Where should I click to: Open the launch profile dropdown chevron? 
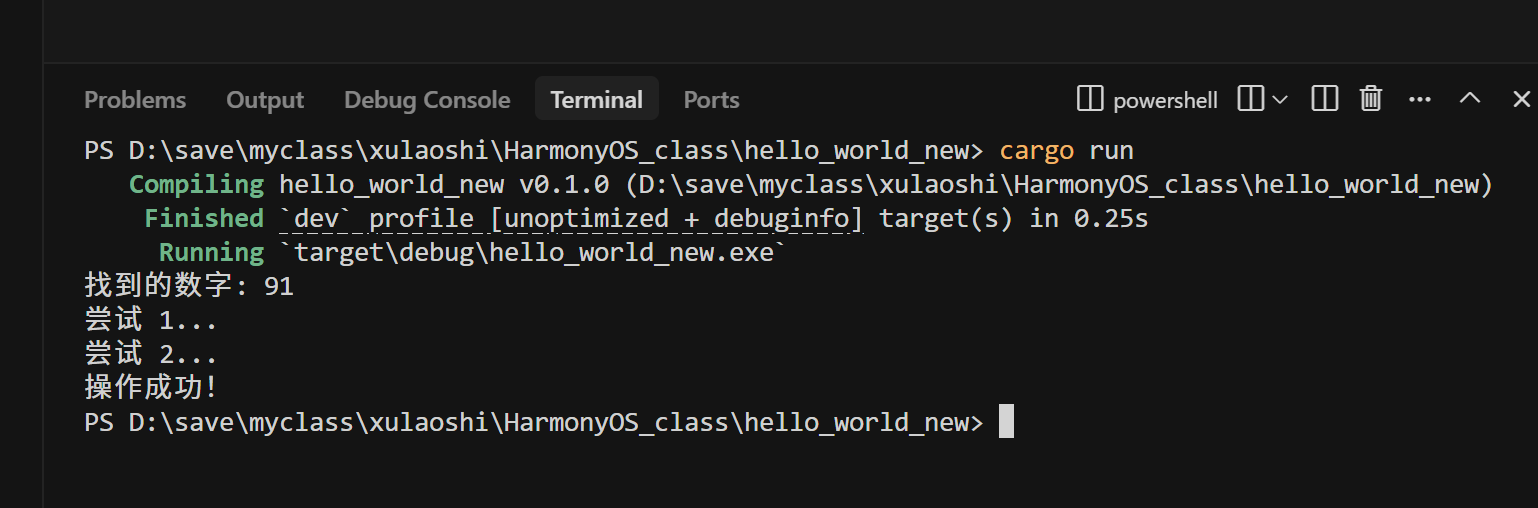1279,99
